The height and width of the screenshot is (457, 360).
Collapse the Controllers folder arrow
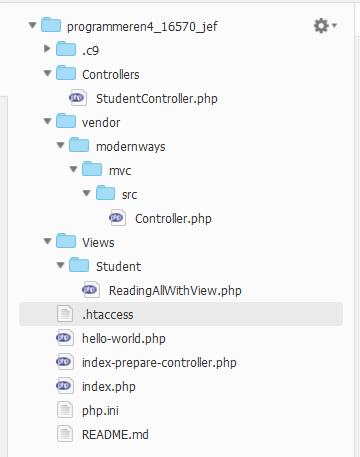click(48, 73)
